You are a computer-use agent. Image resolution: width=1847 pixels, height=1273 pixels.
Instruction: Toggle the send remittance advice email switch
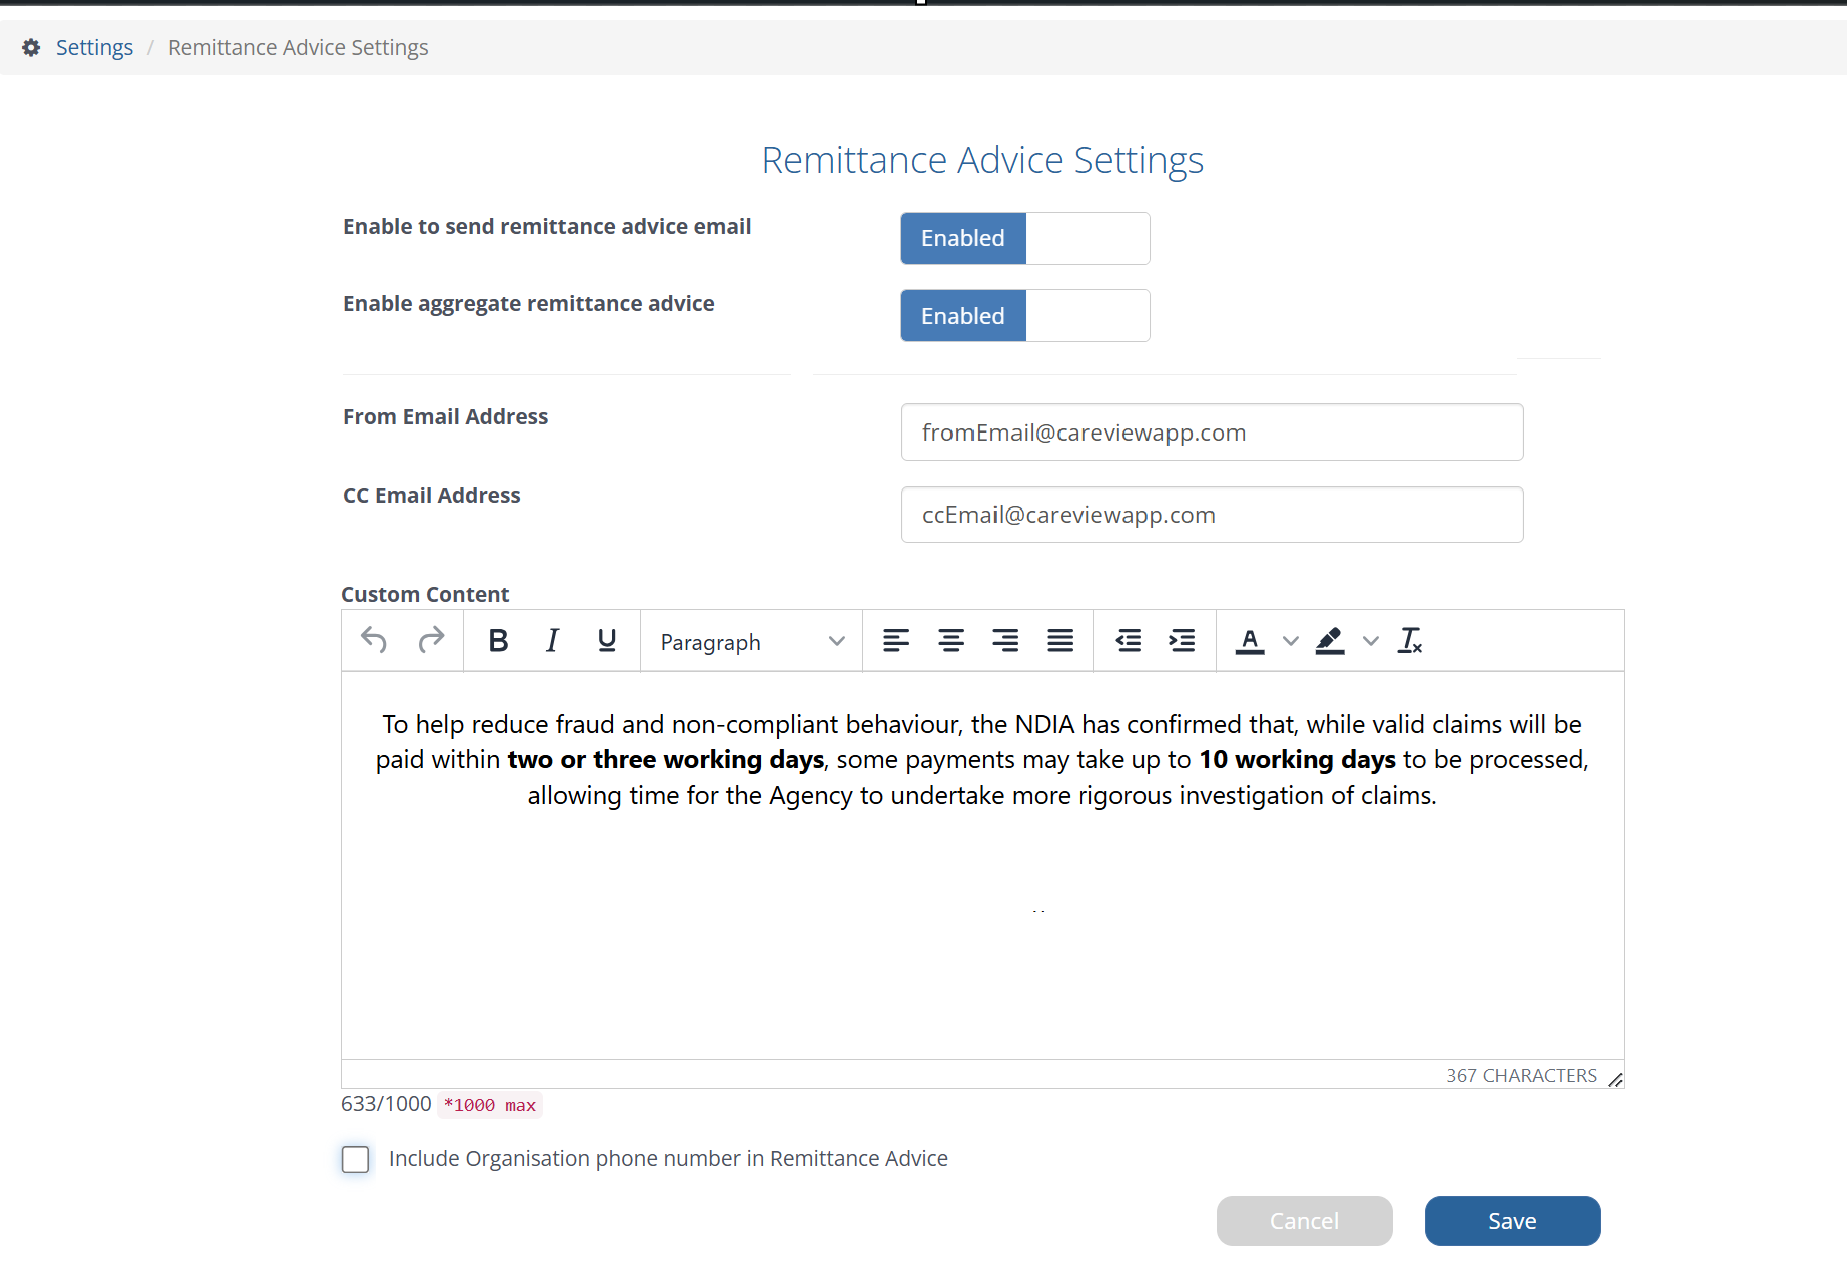tap(1025, 238)
